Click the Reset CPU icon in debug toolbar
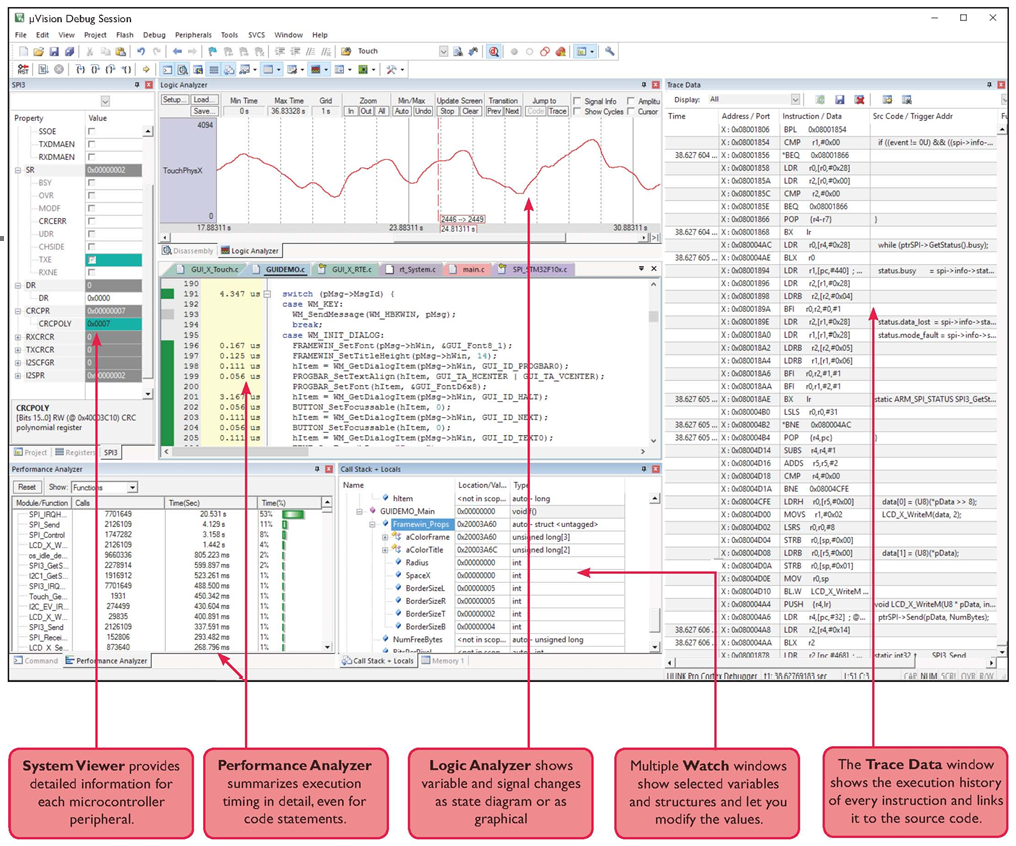 pos(21,69)
